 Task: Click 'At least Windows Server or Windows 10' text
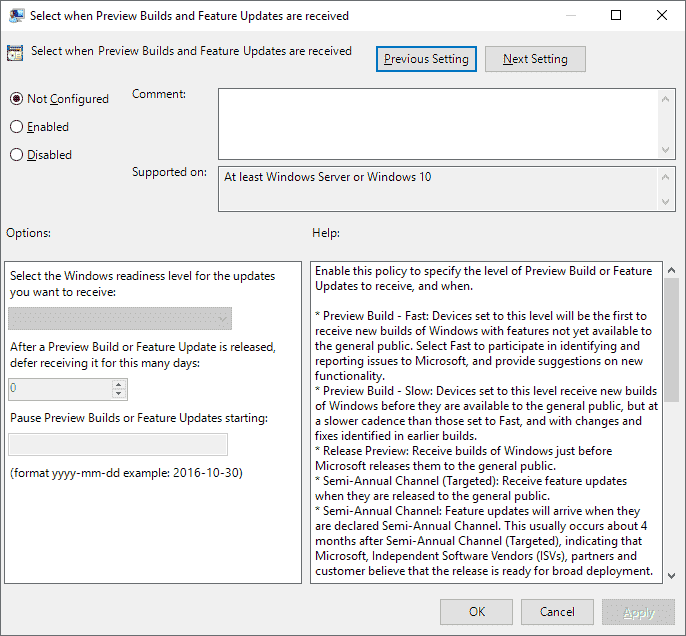[328, 177]
